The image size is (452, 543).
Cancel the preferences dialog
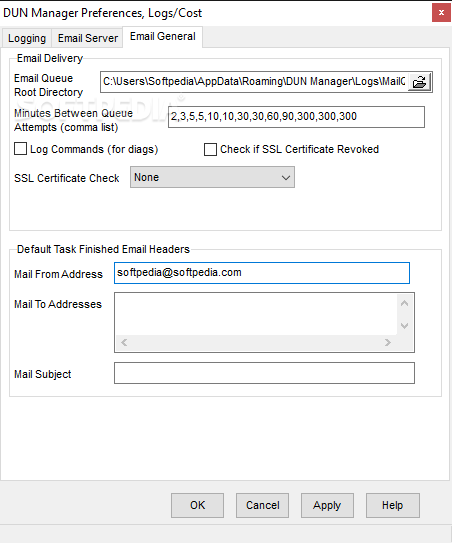[263, 505]
